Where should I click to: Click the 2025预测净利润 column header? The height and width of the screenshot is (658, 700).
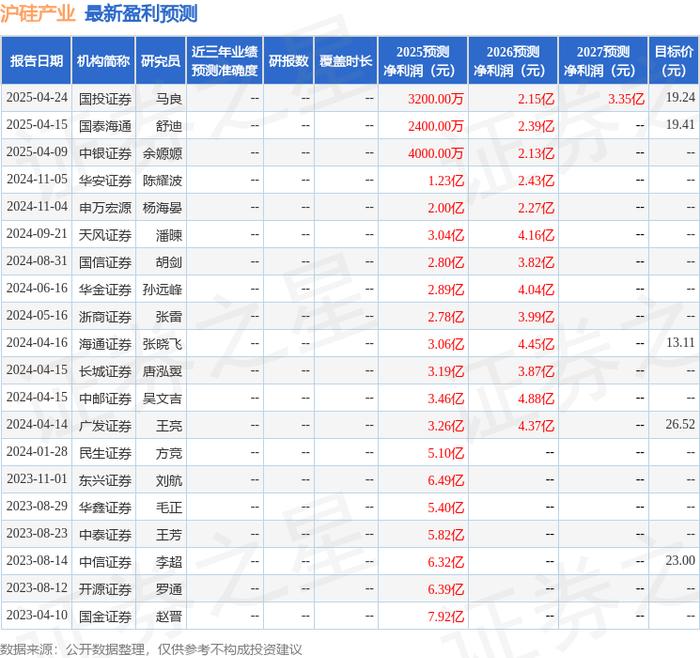[423, 61]
